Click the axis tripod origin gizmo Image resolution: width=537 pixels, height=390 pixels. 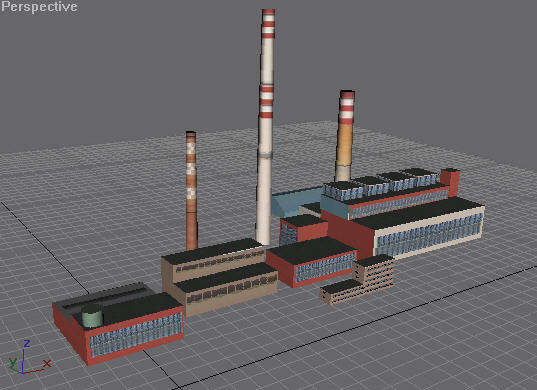coord(23,372)
